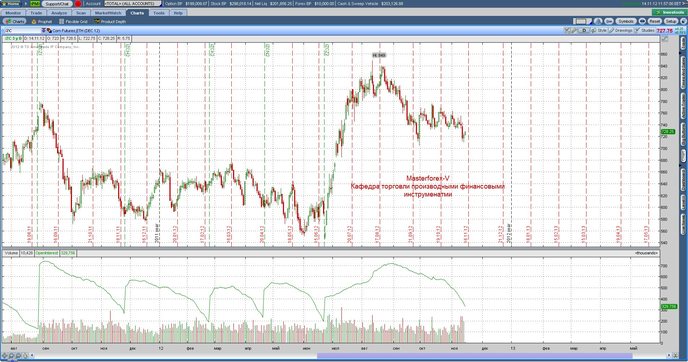Click the left-right arrows sync icon
688x362 pixels.
(x=642, y=21)
